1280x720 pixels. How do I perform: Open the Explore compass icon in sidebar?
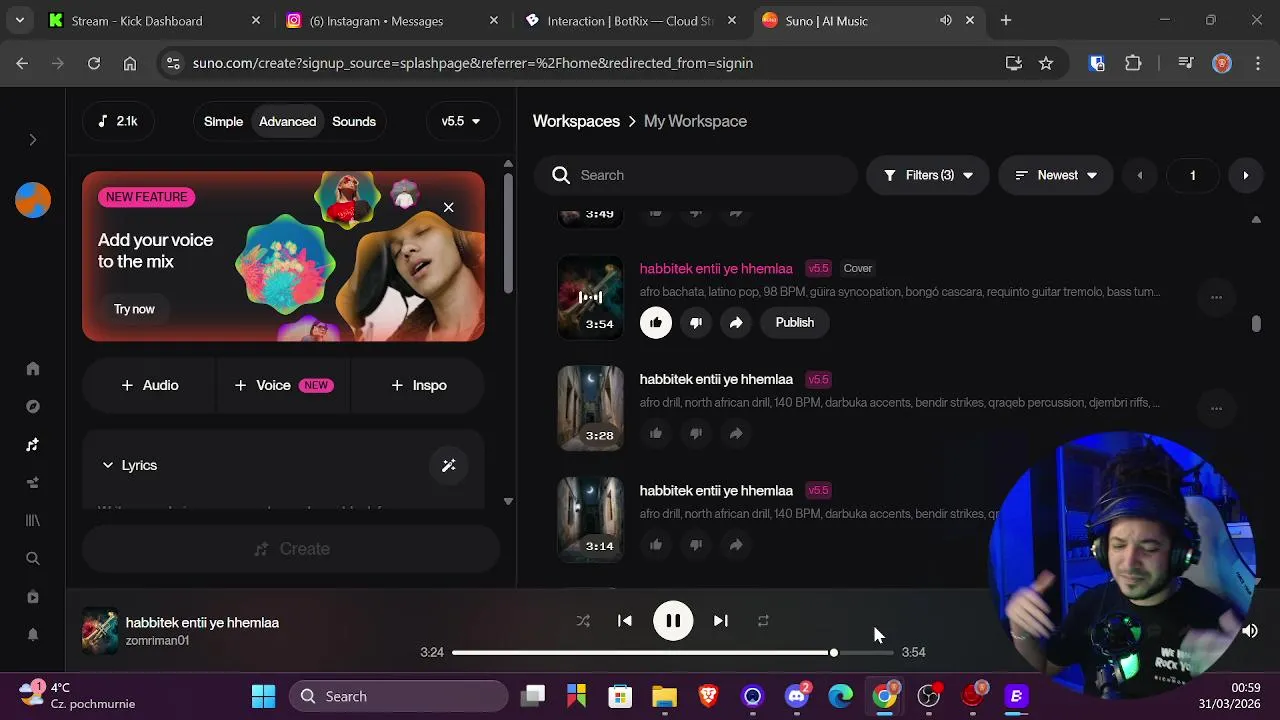pos(33,407)
